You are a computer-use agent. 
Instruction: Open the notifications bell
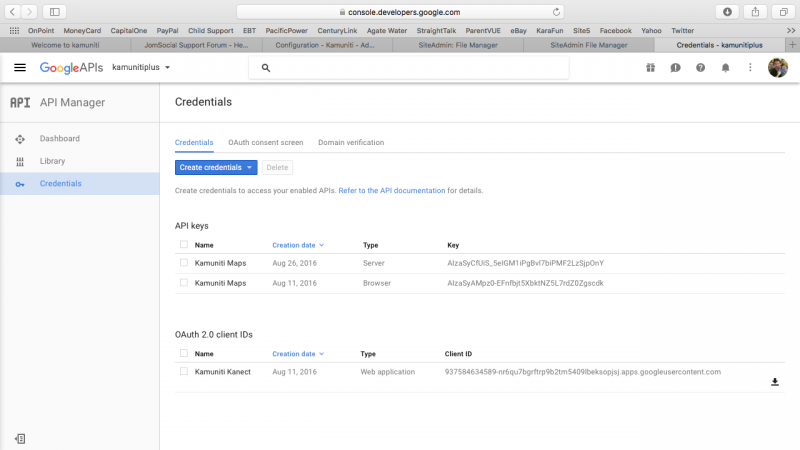pyautogui.click(x=726, y=67)
